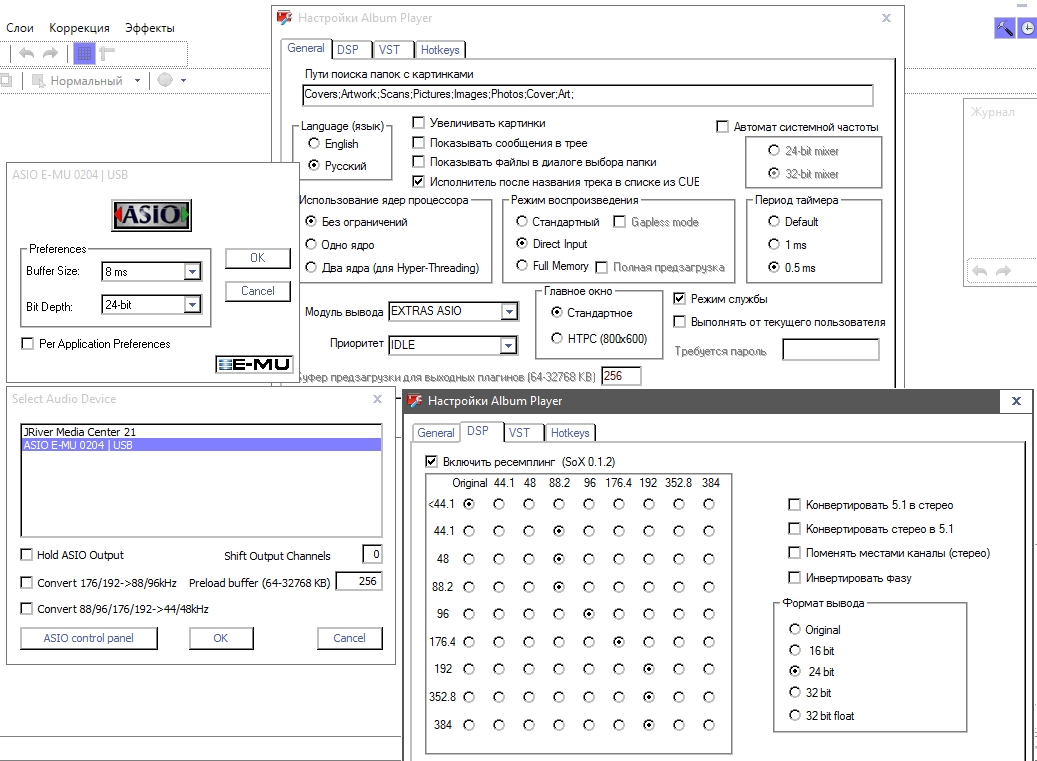
Task: Select 1 ms timer period
Action: tap(774, 245)
